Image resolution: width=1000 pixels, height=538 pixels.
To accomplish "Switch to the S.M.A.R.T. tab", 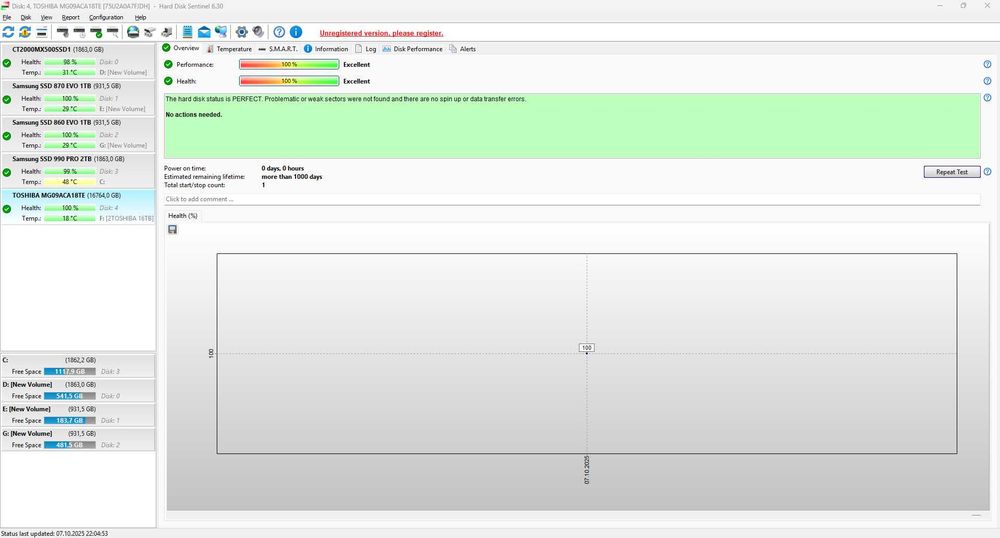I will [x=278, y=48].
